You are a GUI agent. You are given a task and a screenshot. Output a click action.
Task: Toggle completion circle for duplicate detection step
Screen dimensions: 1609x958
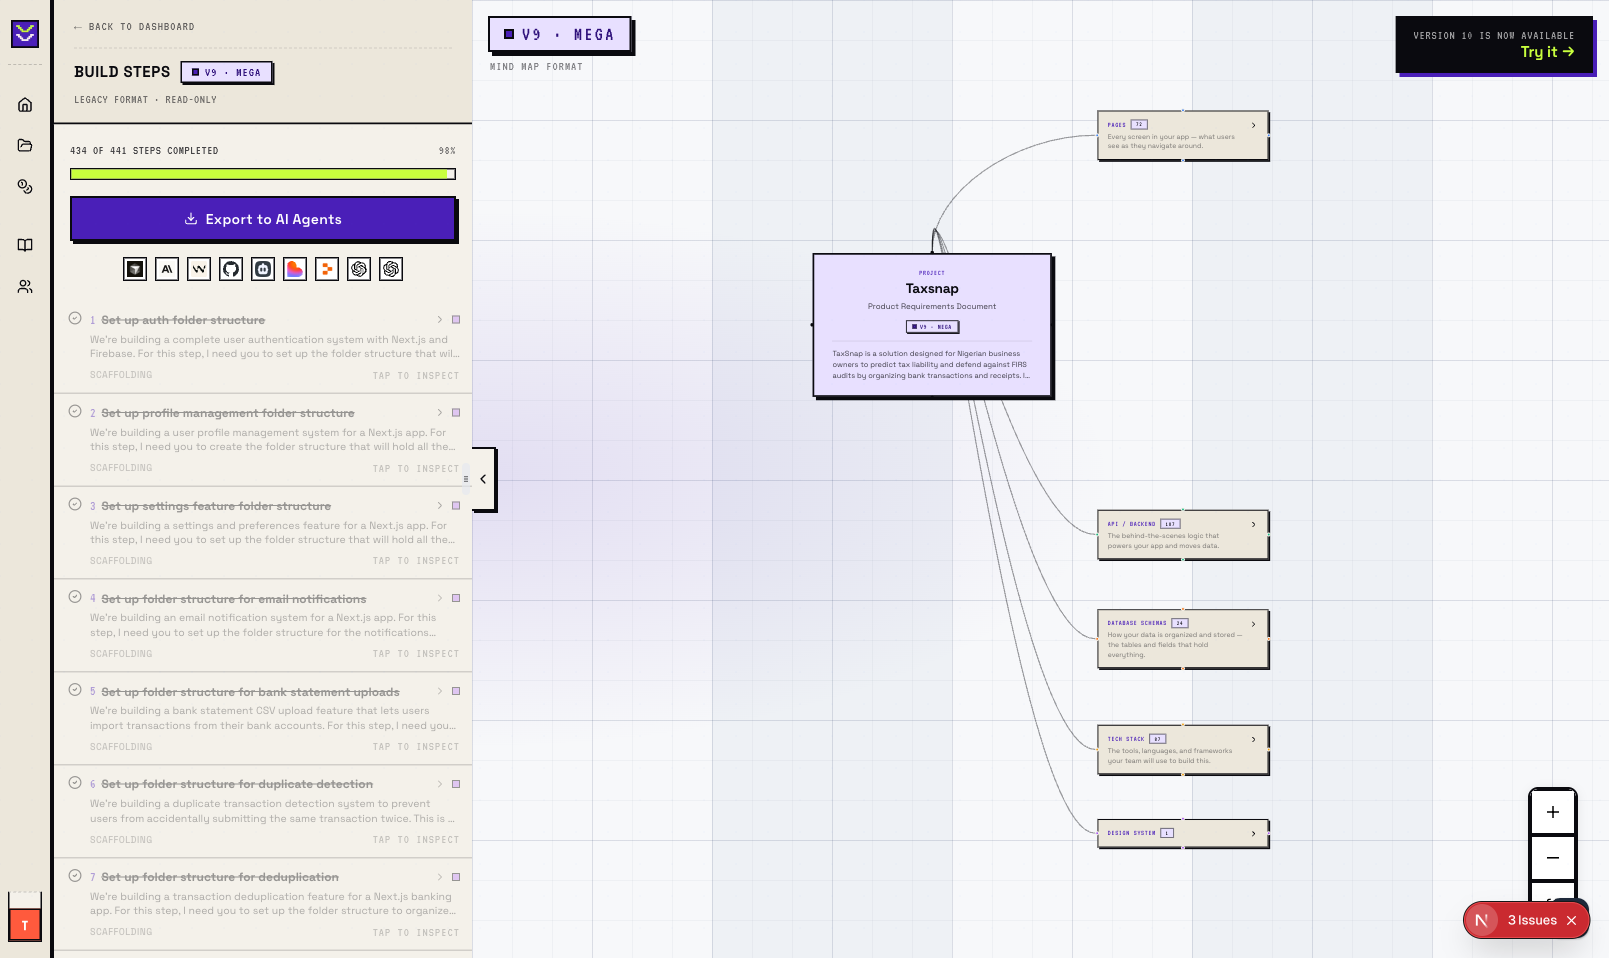coord(75,782)
